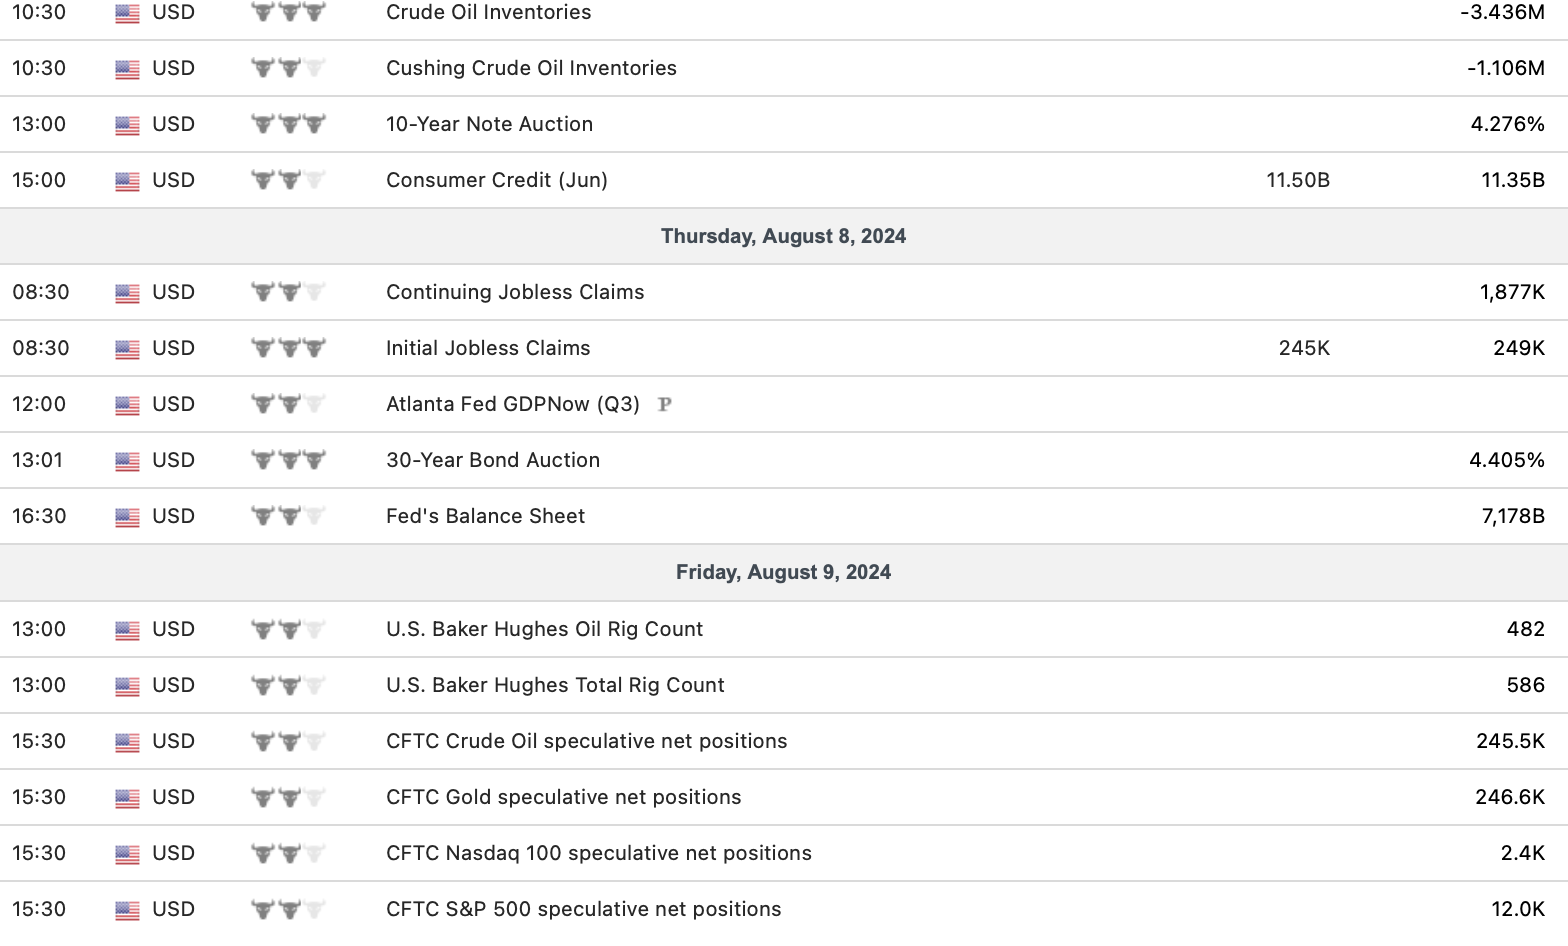Open the Initial Jobless Claims event
1568x946 pixels.
[488, 348]
